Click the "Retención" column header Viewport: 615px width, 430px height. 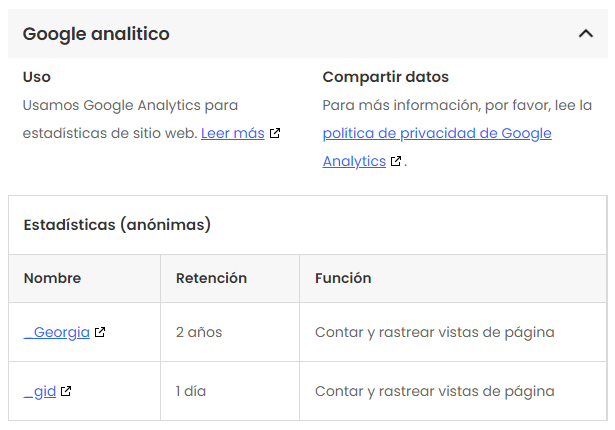211,278
